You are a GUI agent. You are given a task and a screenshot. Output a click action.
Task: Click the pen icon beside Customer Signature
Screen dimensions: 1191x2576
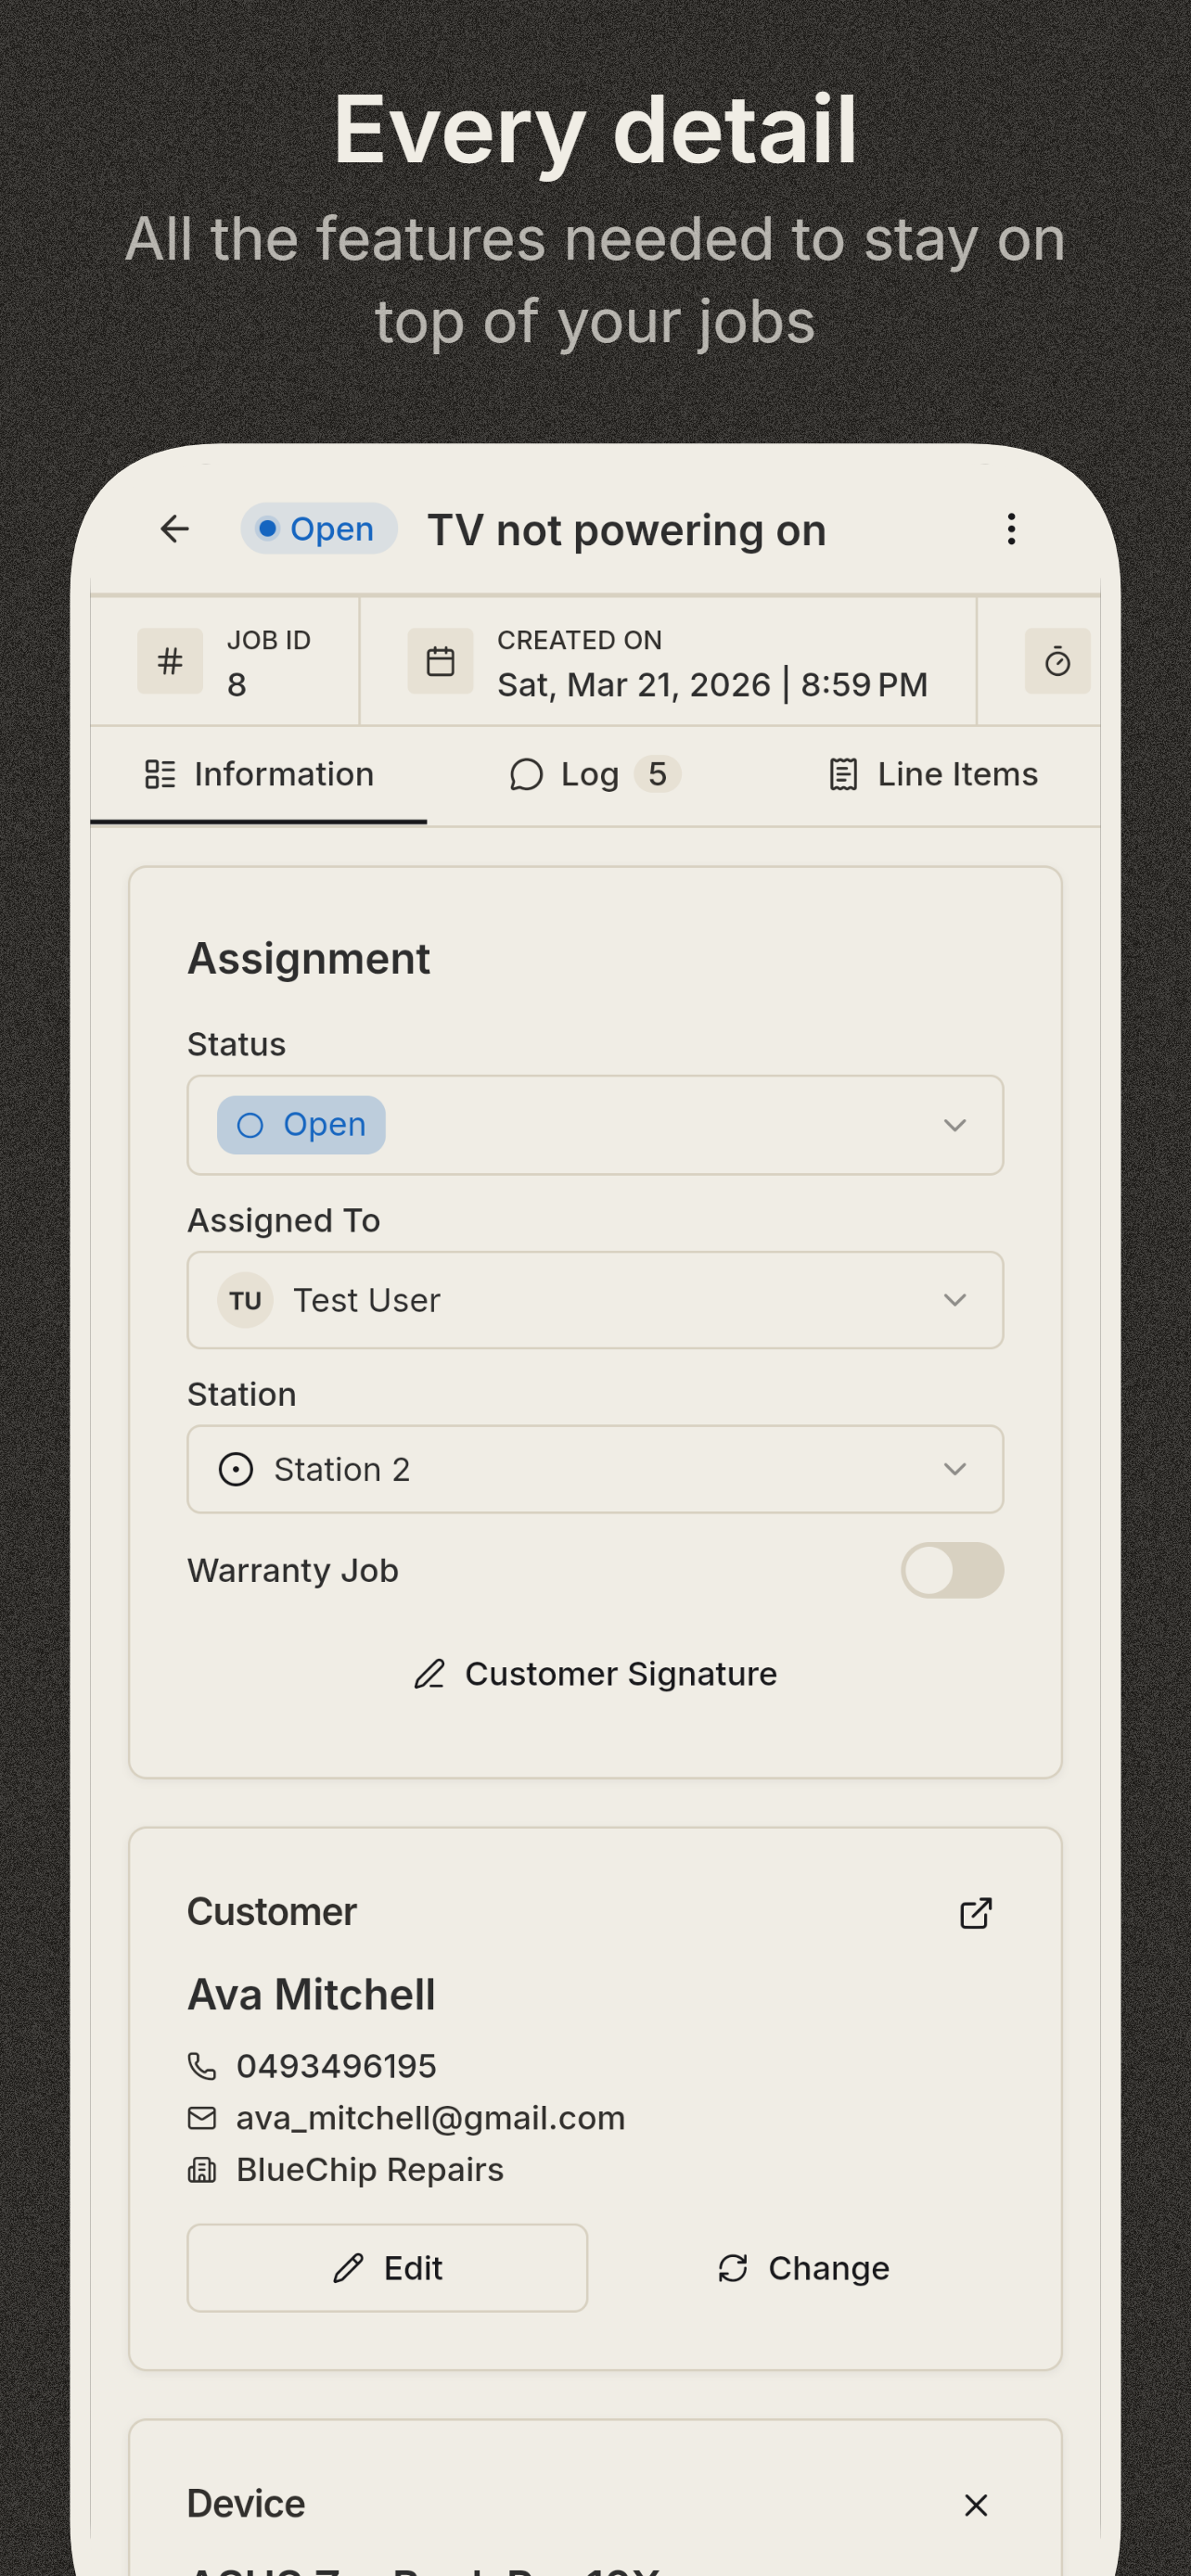(429, 1674)
